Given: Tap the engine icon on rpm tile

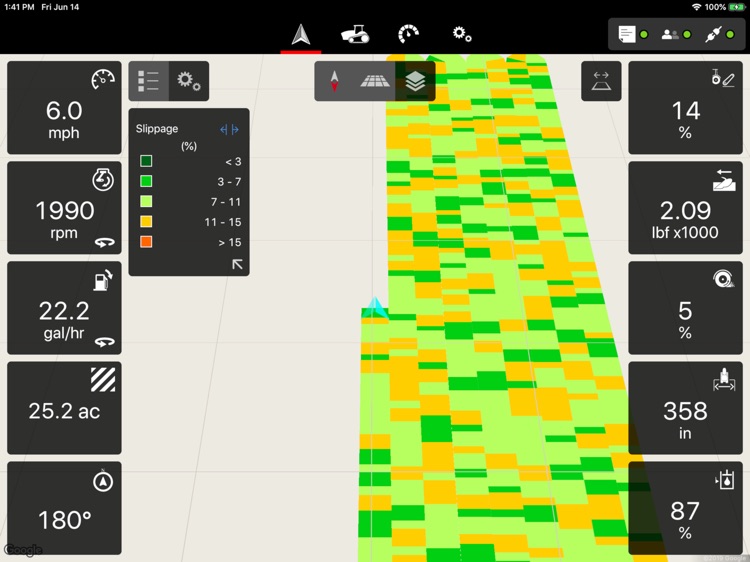Looking at the screenshot, I should [x=103, y=180].
